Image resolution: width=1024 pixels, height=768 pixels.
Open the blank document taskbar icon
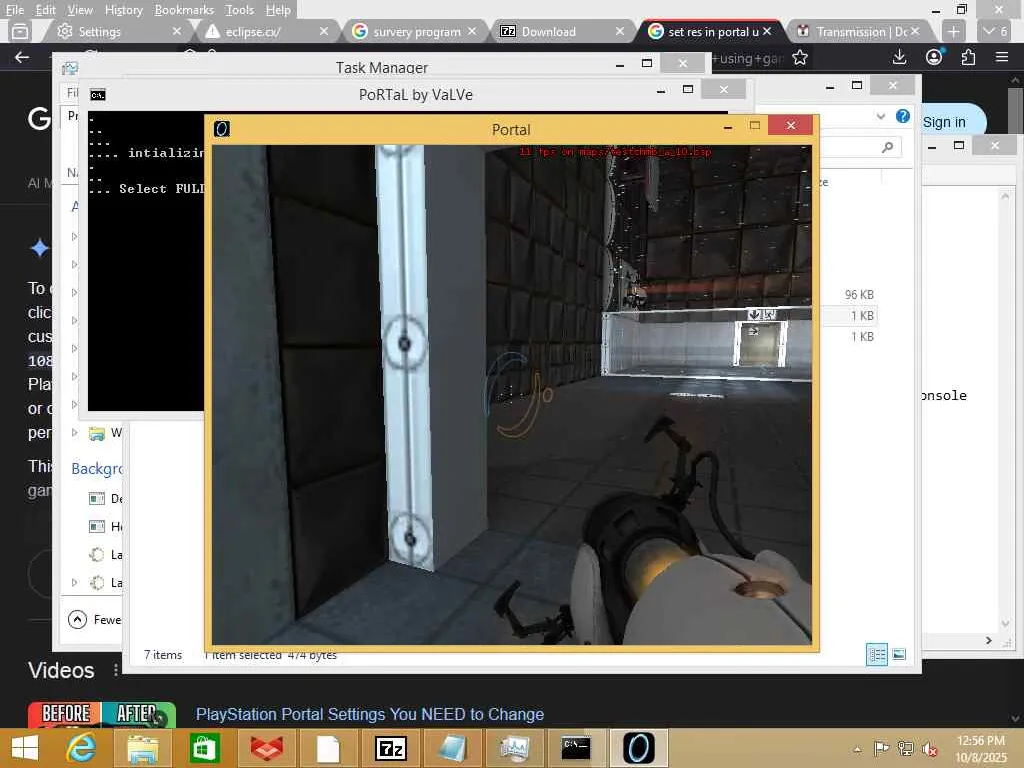point(328,748)
